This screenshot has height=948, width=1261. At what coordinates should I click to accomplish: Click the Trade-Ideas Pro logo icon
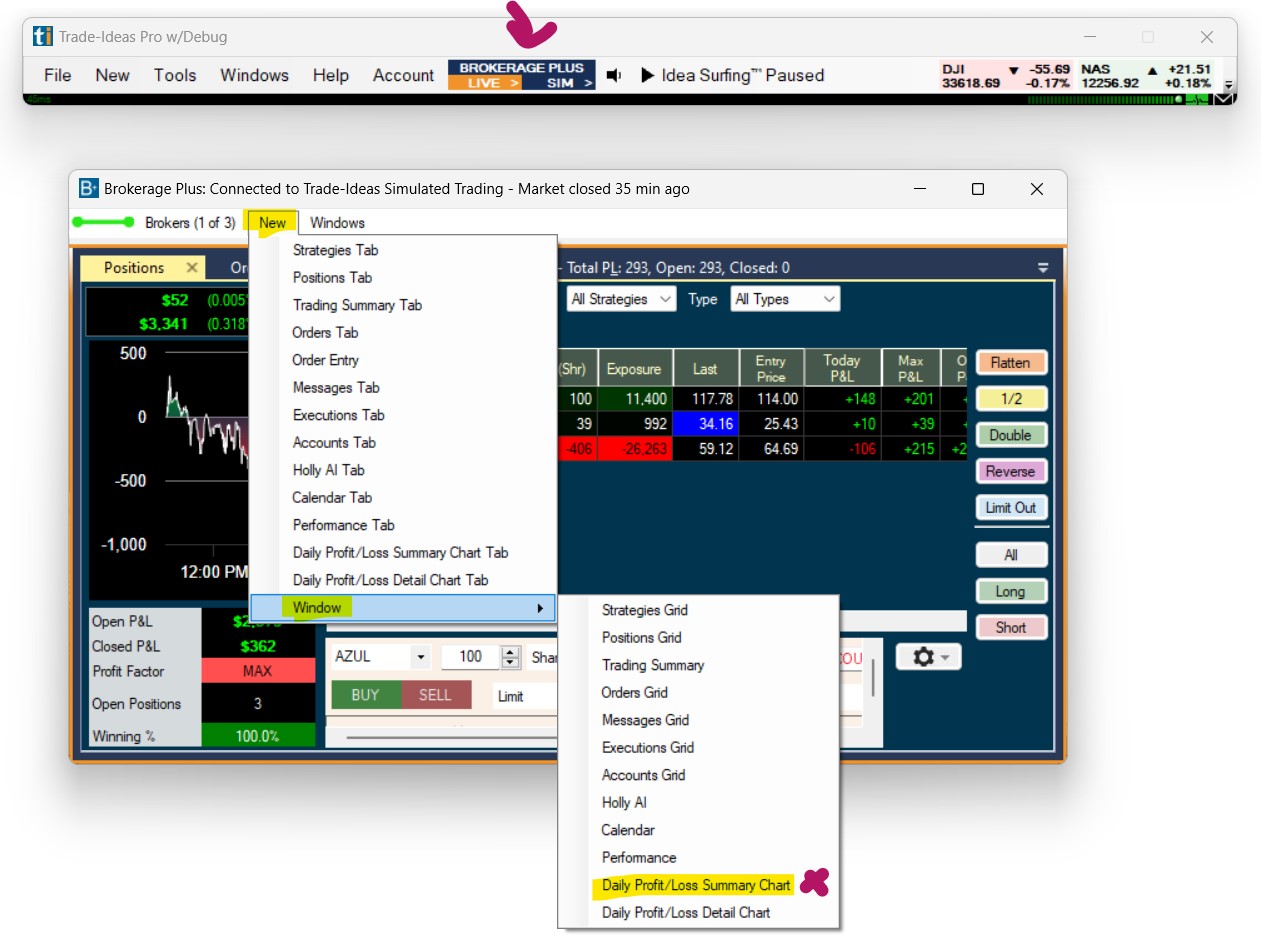click(x=43, y=37)
